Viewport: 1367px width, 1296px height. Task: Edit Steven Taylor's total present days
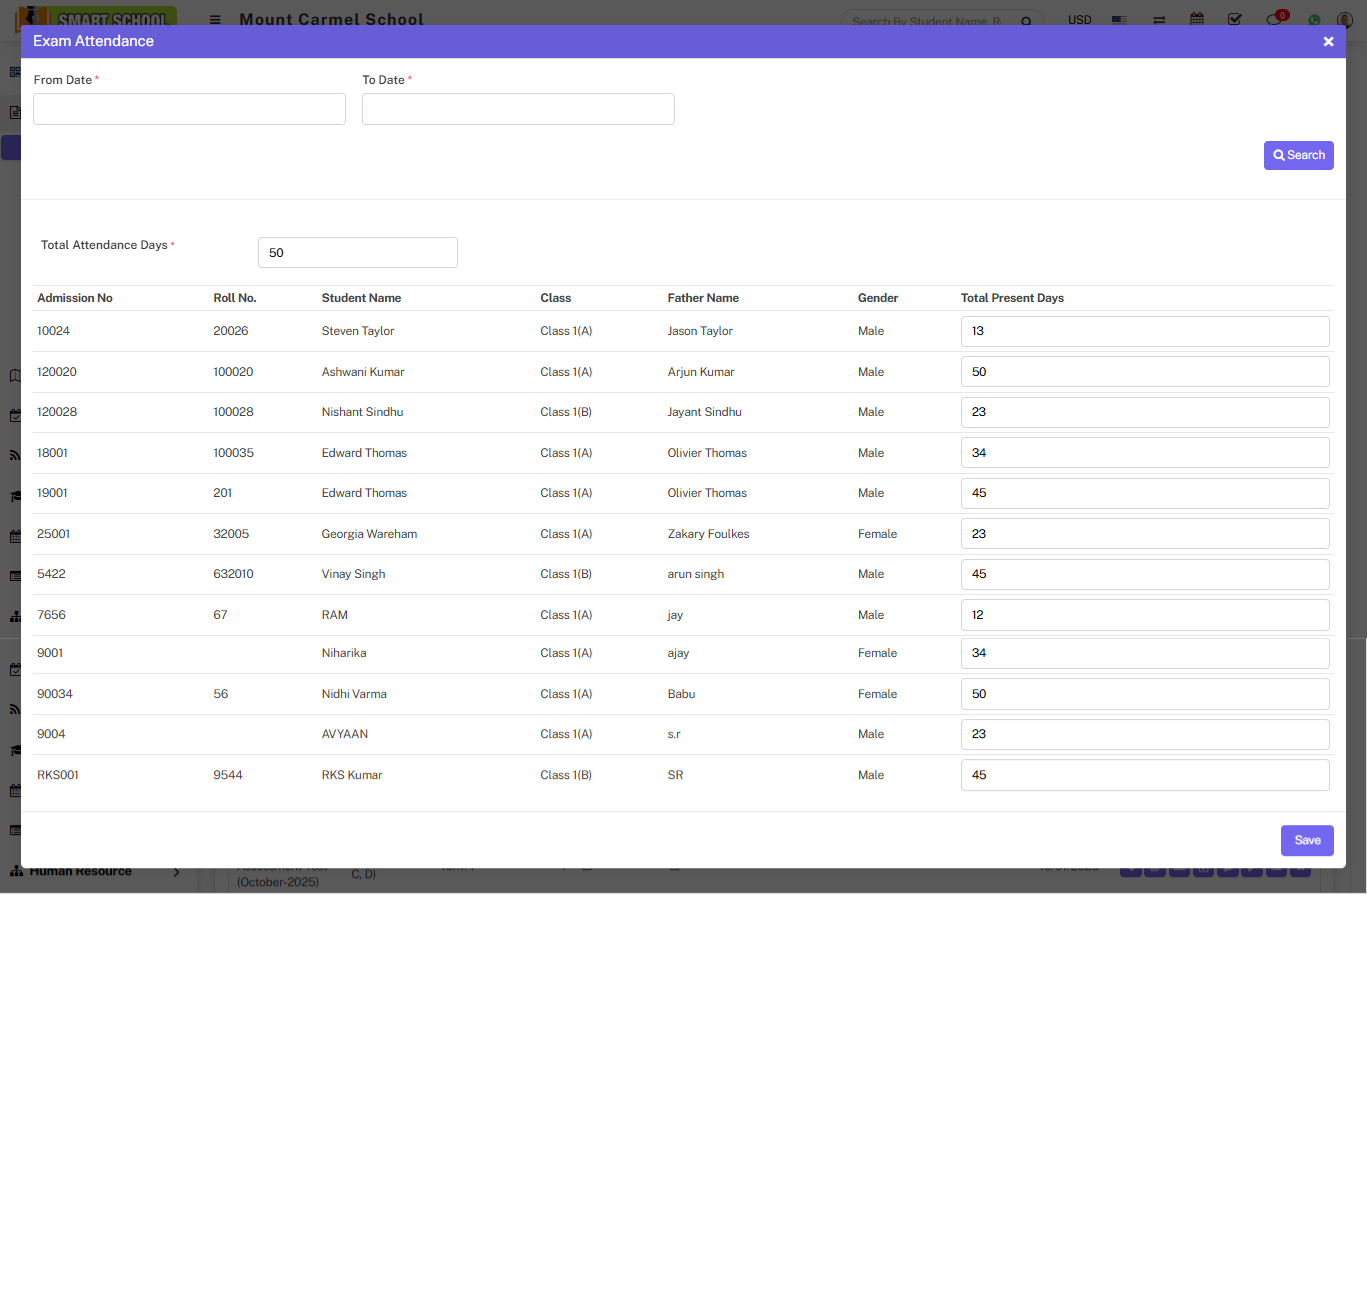[x=1144, y=331]
